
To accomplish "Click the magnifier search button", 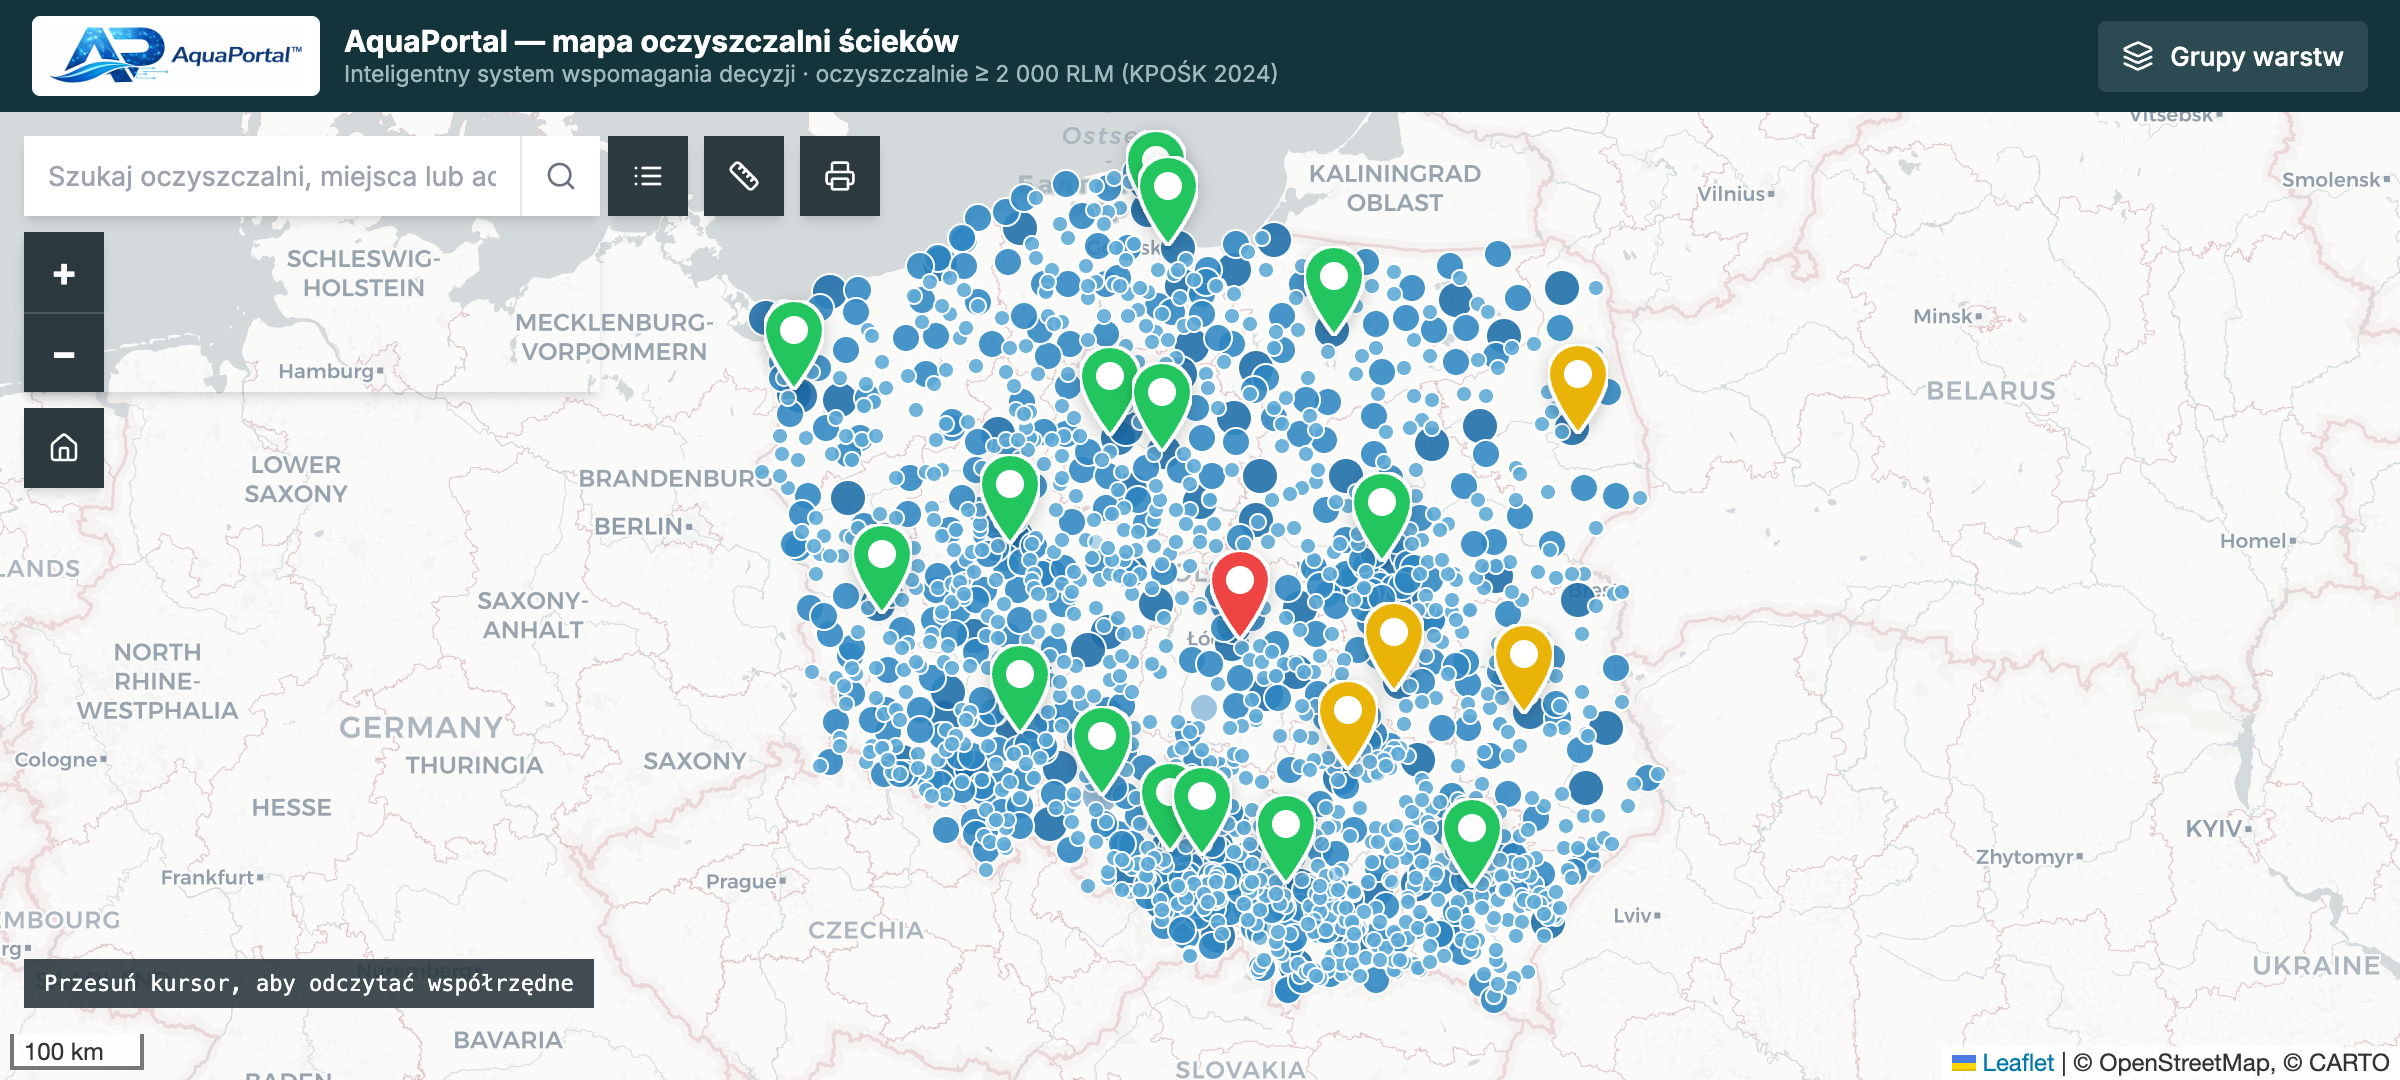I will pyautogui.click(x=561, y=176).
